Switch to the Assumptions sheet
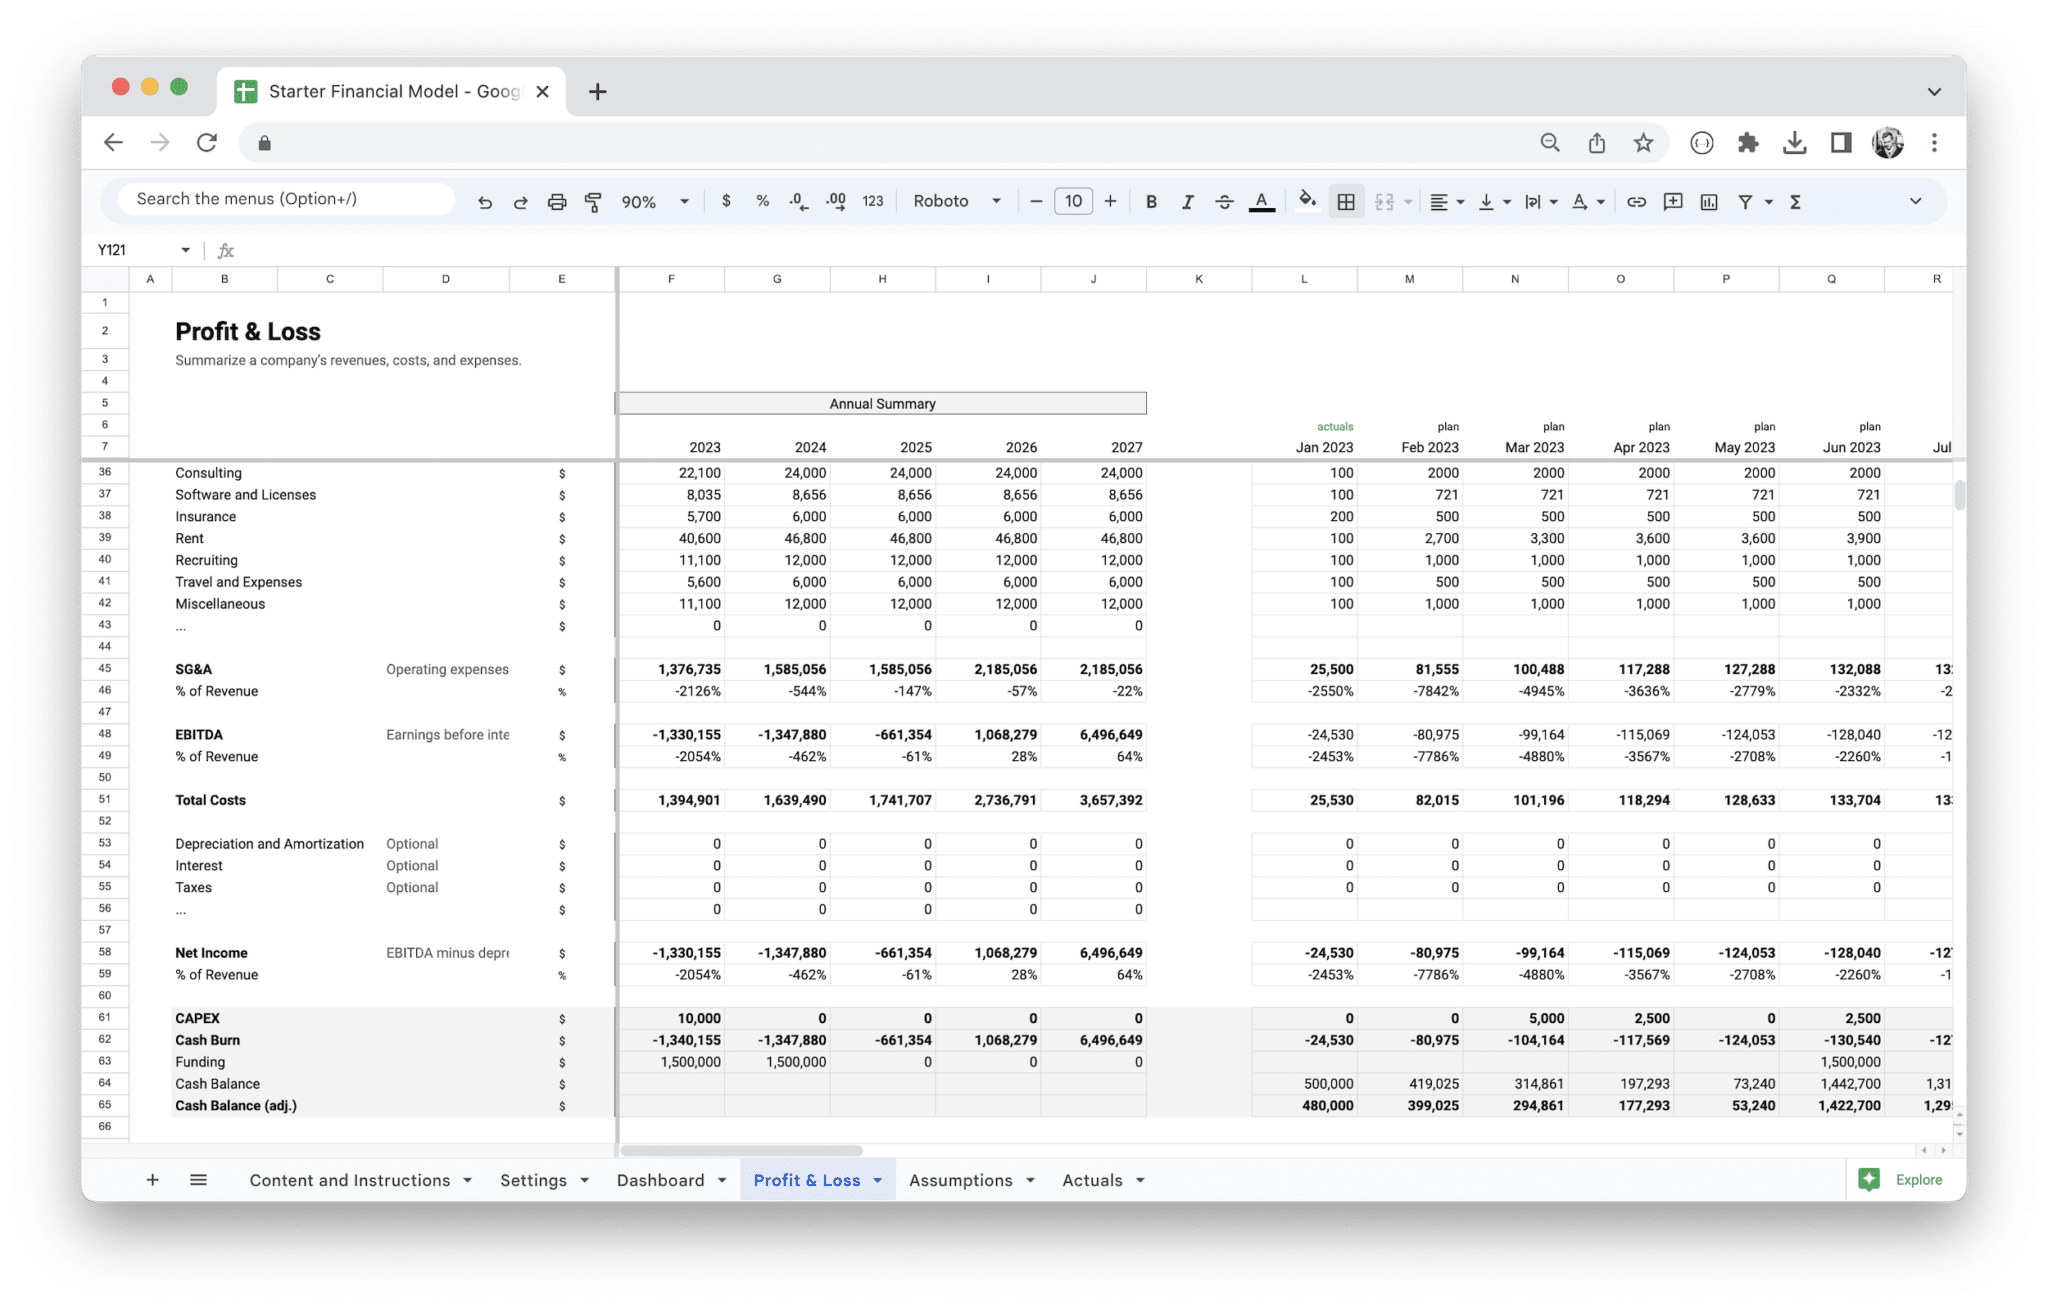 click(x=962, y=1180)
